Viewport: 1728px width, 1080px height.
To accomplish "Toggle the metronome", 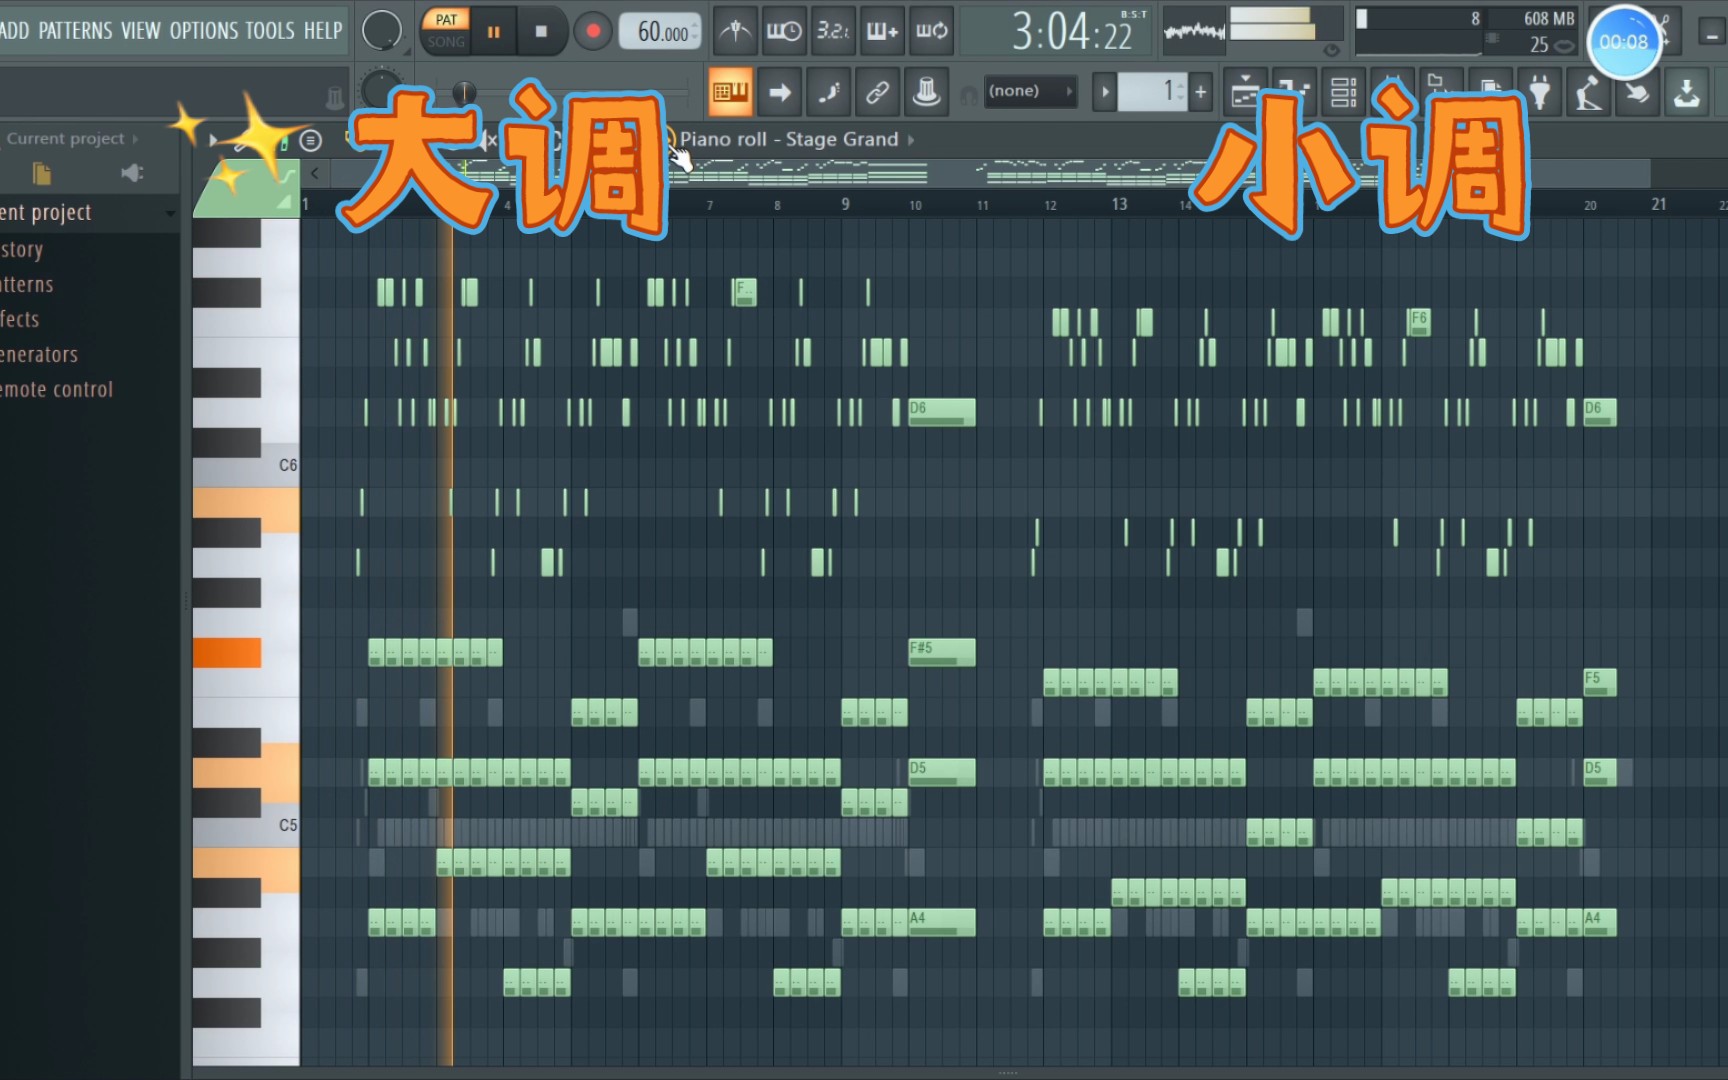I will (x=736, y=31).
